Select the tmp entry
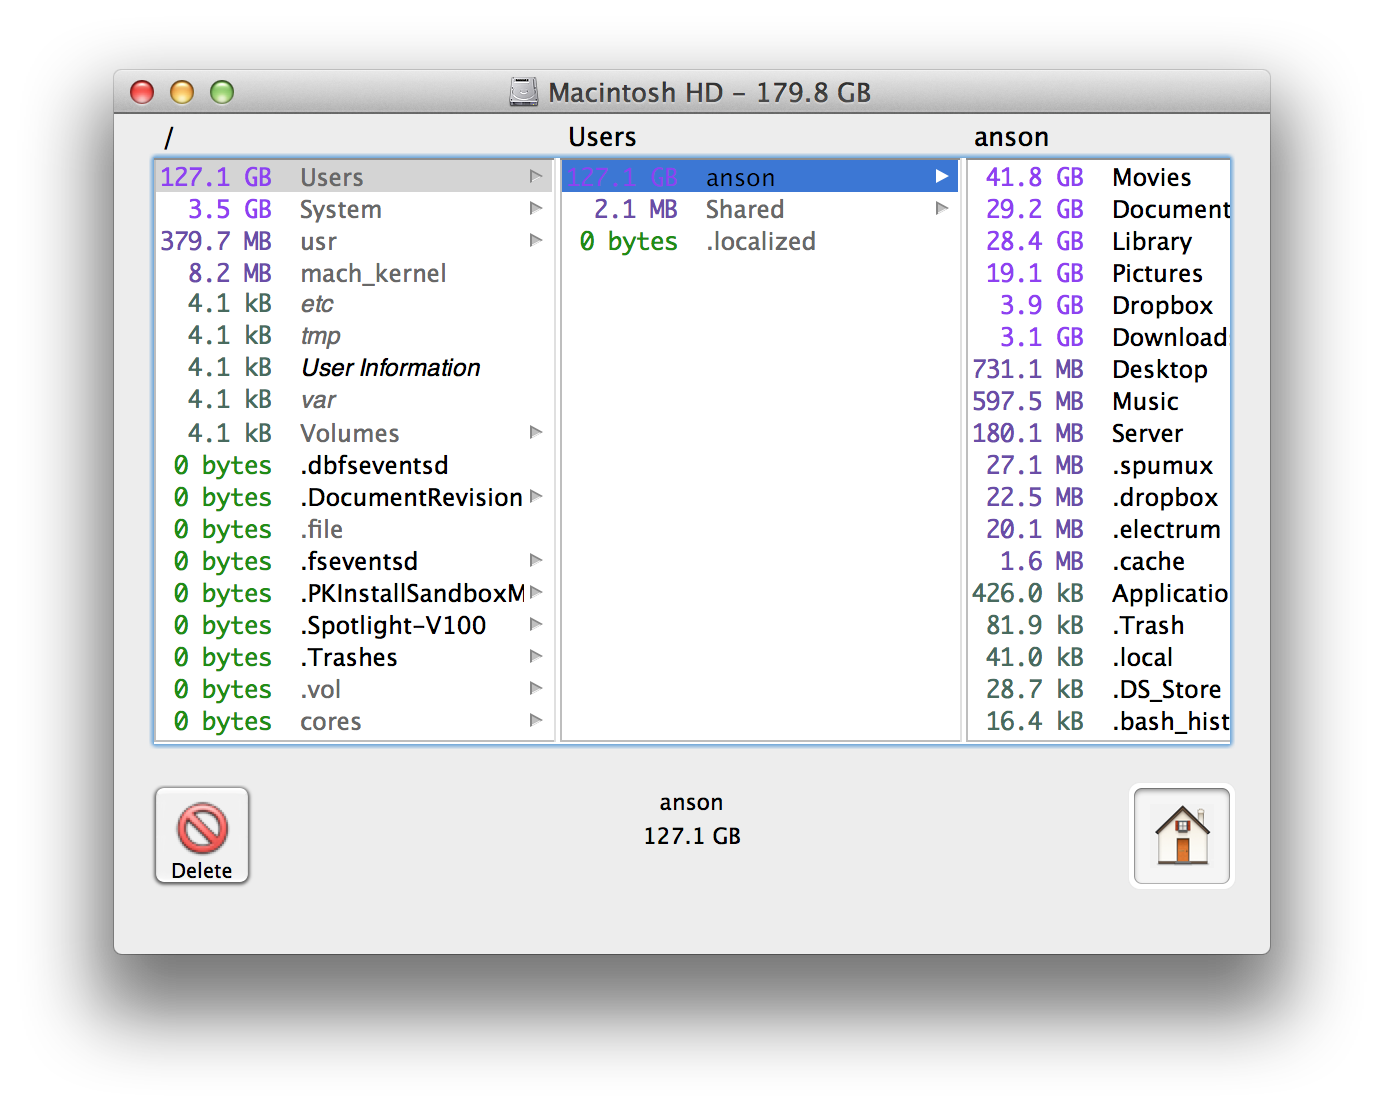 (x=354, y=336)
